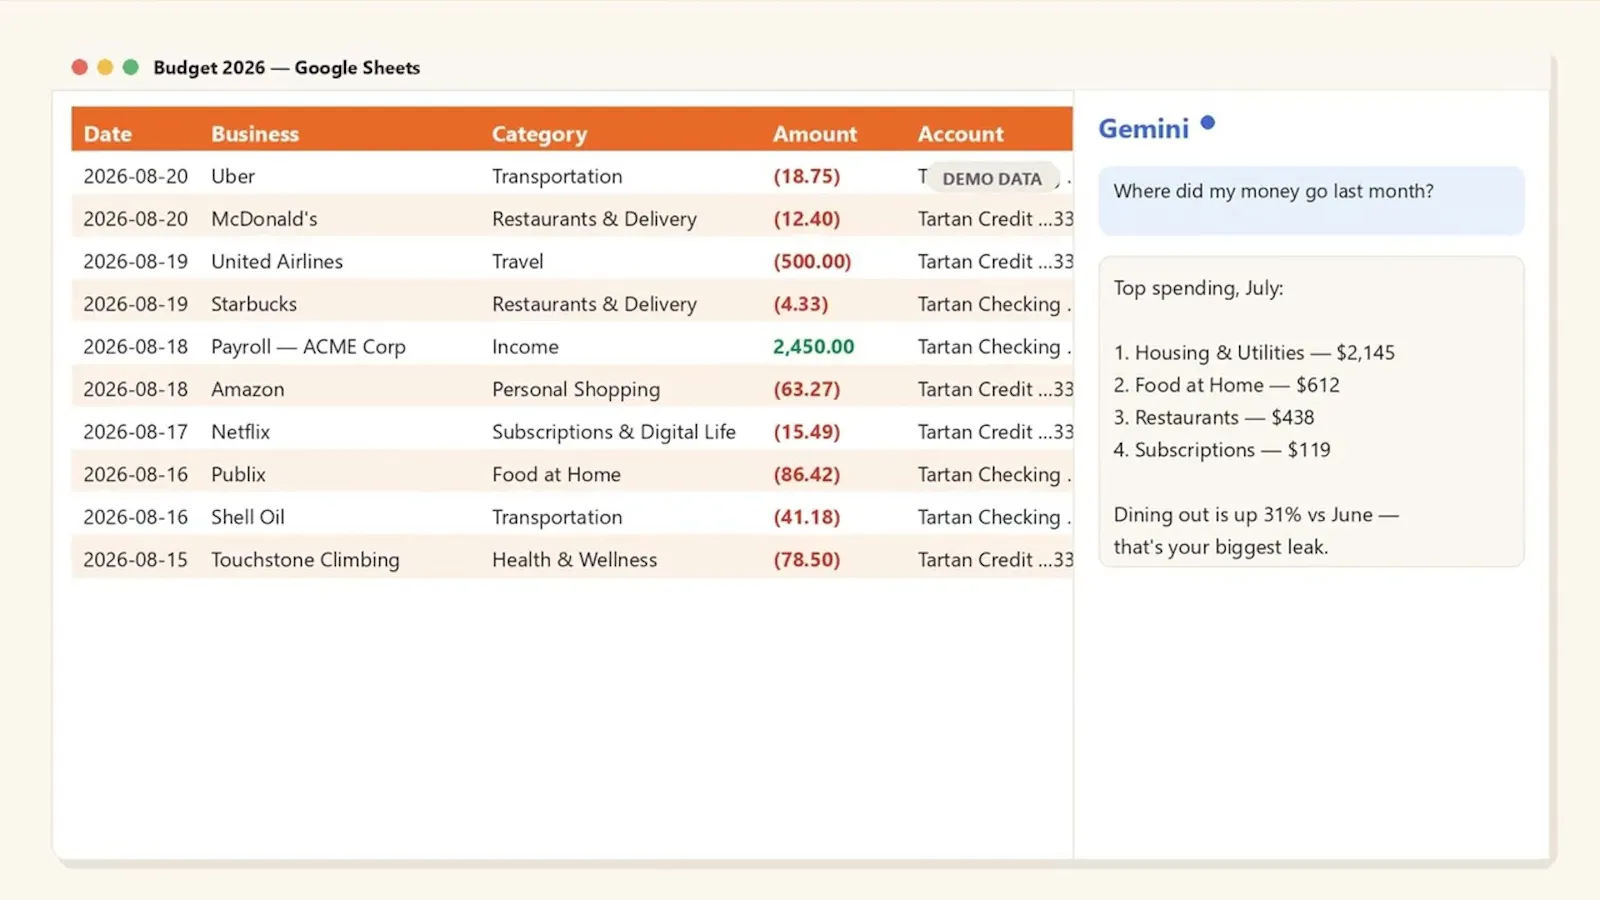Select the (86.42) amount cell
Image resolution: width=1600 pixels, height=900 pixels.
tap(807, 475)
